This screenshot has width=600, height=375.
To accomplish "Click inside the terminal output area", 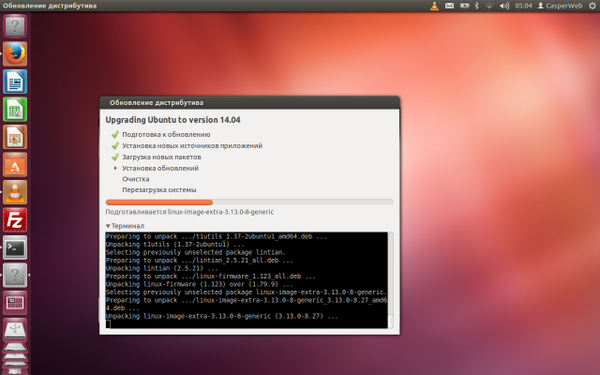I will click(x=246, y=280).
